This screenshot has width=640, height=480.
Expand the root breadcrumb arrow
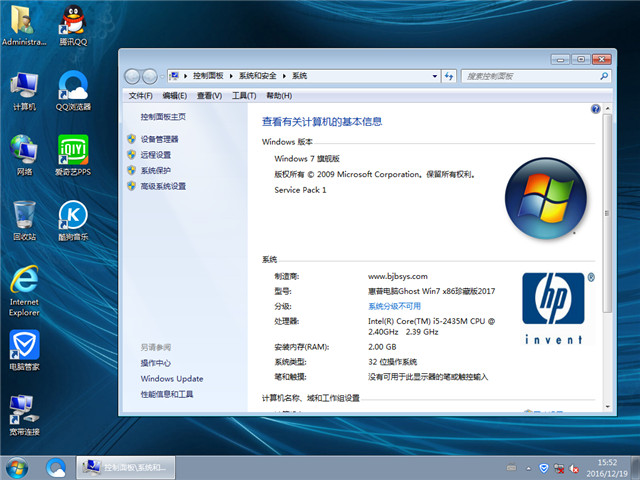(185, 76)
